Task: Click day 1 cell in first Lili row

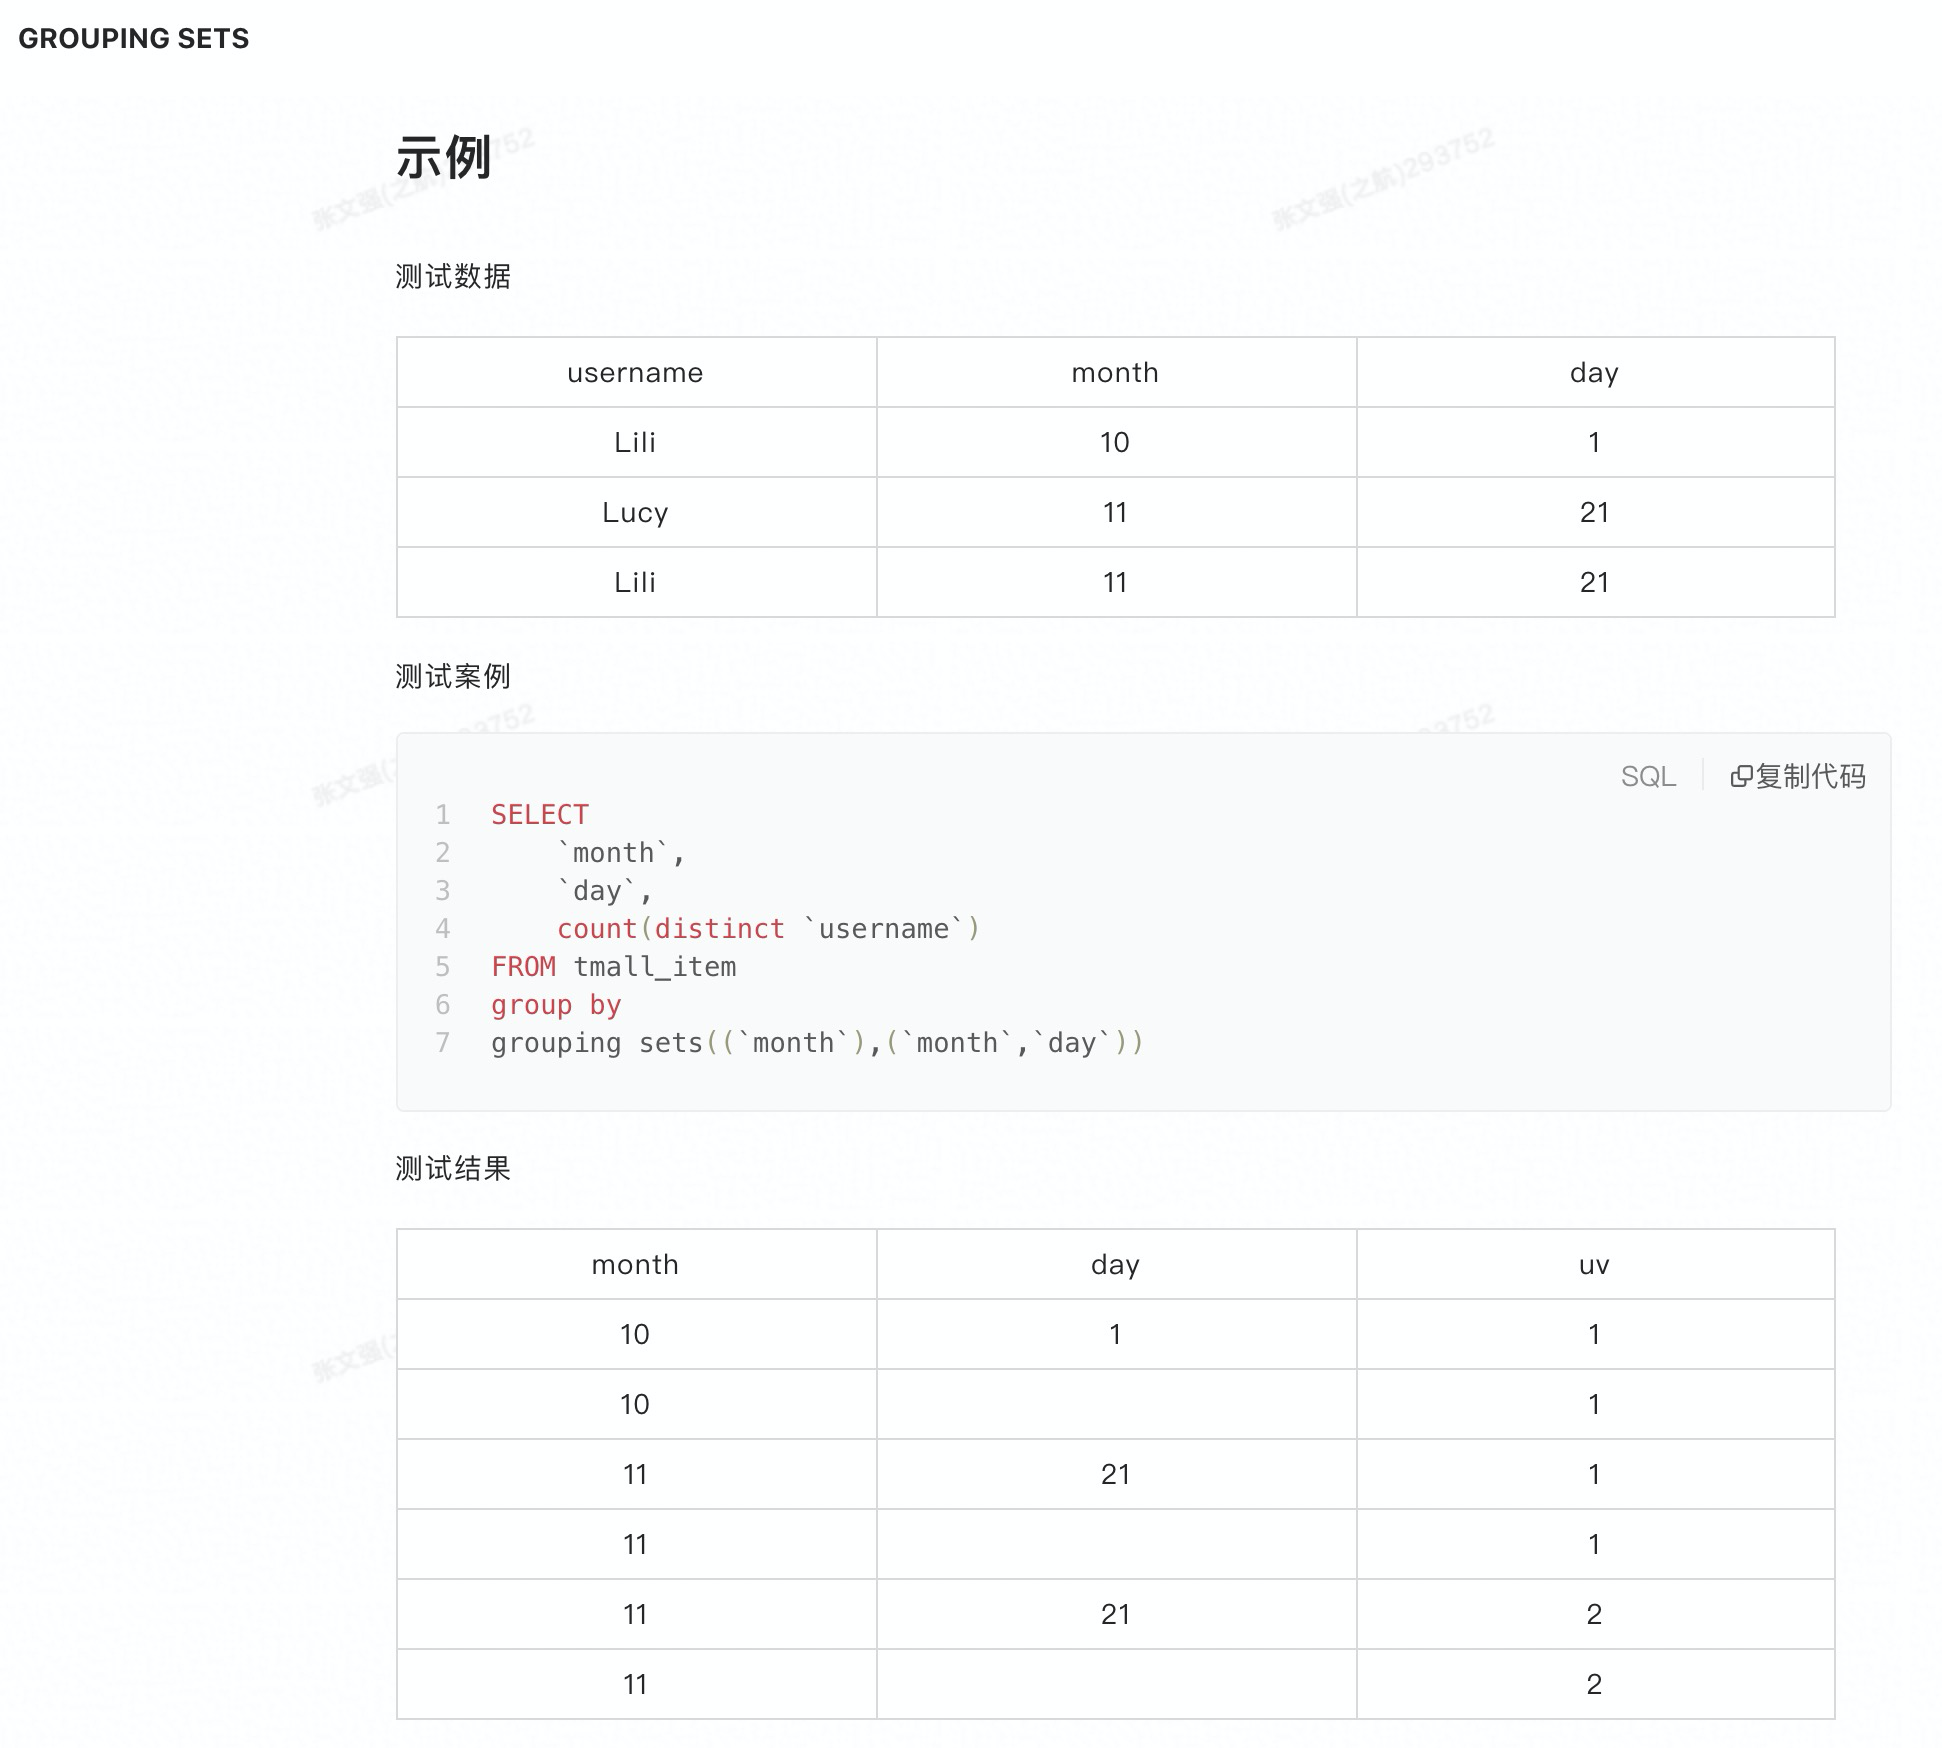Action: 1594,443
